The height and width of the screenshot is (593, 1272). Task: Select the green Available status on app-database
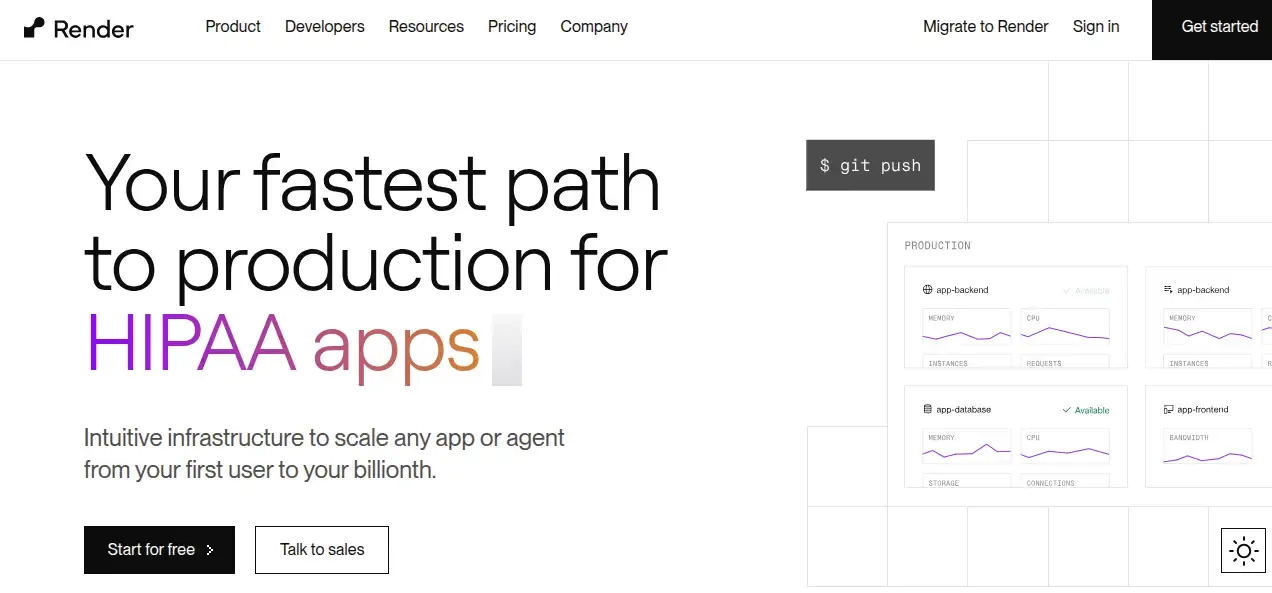[1086, 410]
